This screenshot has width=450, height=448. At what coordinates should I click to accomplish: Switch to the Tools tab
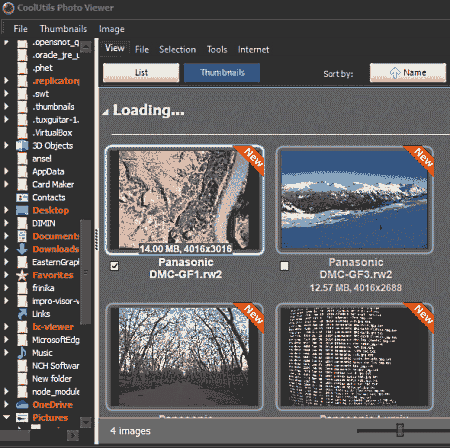(x=217, y=50)
